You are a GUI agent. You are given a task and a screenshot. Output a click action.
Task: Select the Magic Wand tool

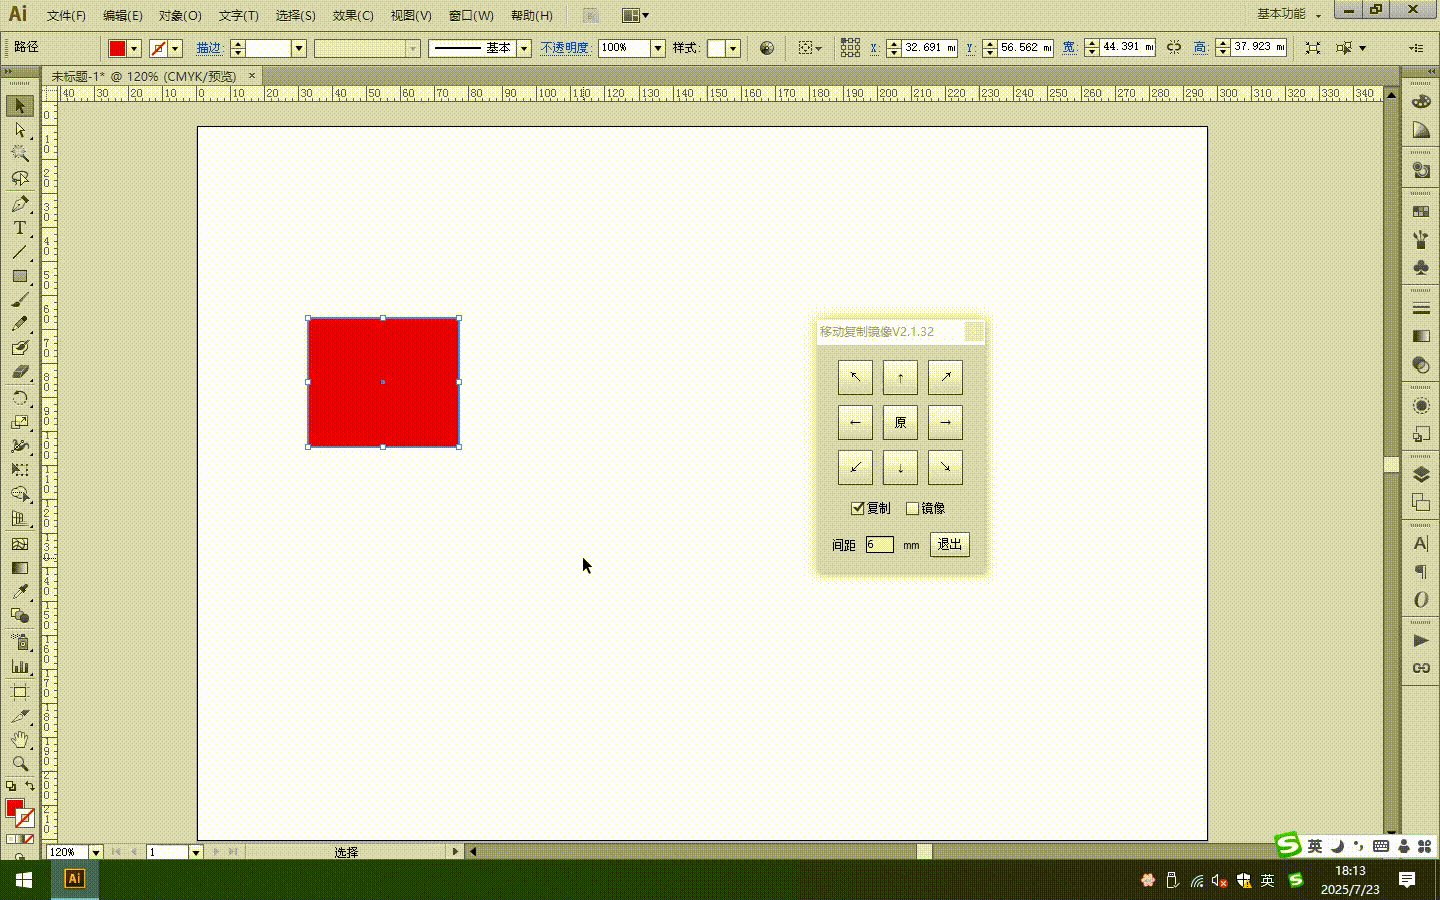tap(20, 154)
